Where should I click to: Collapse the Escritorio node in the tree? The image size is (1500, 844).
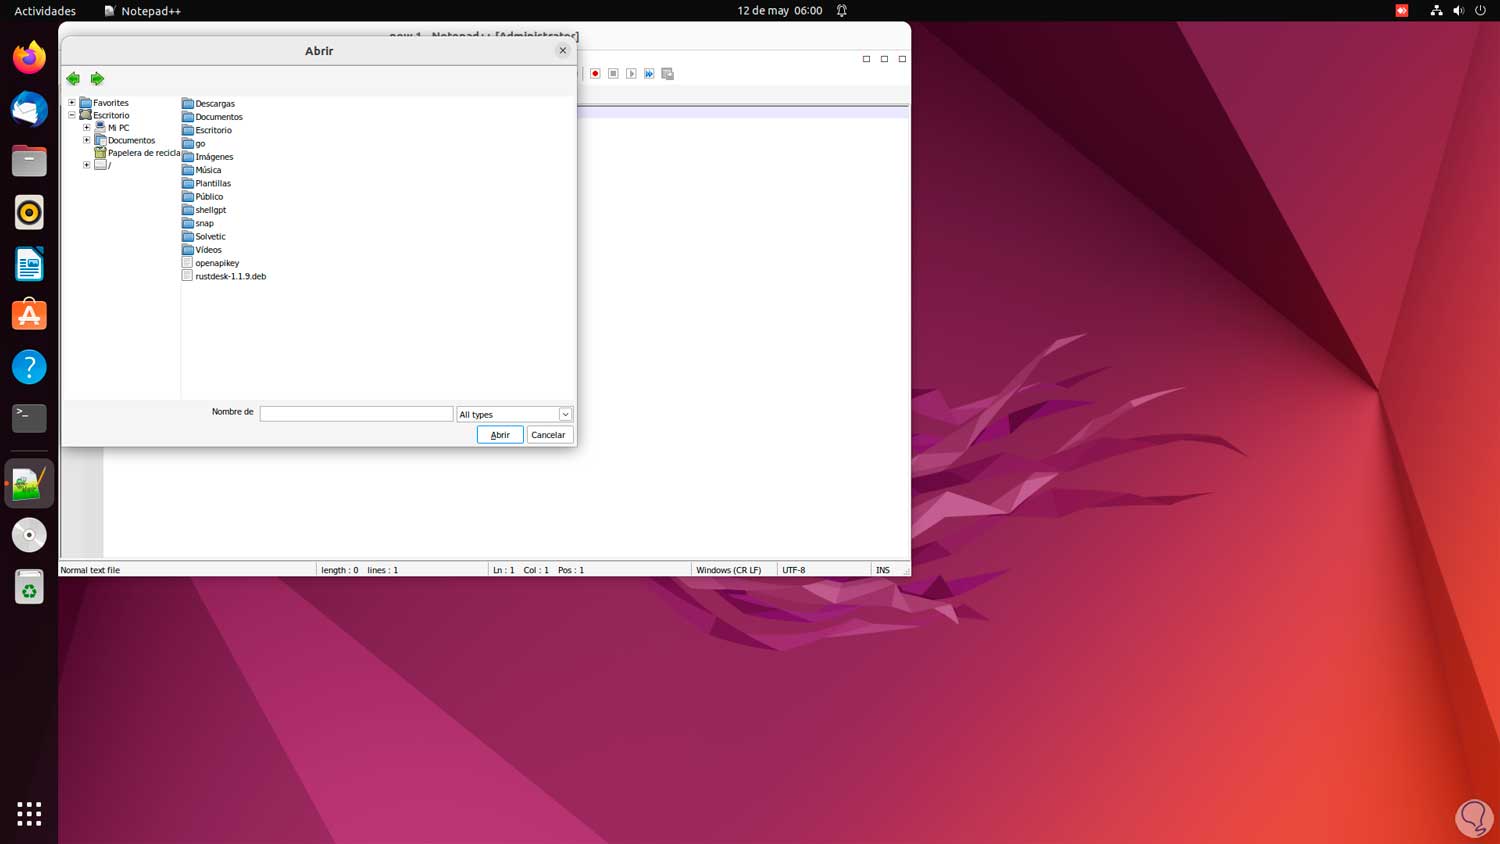click(72, 115)
